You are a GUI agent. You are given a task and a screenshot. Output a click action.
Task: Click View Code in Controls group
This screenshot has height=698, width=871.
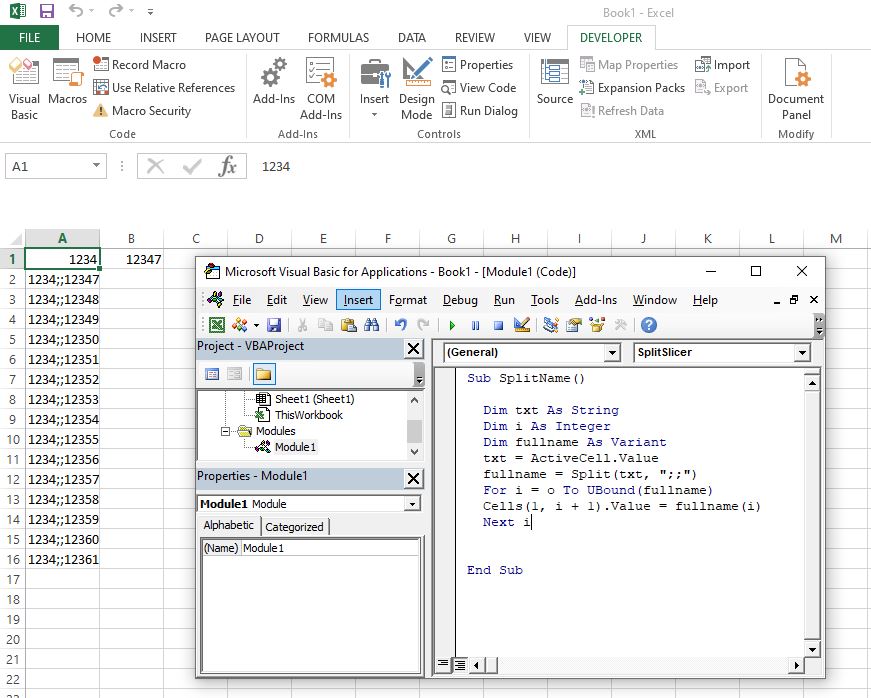[479, 88]
